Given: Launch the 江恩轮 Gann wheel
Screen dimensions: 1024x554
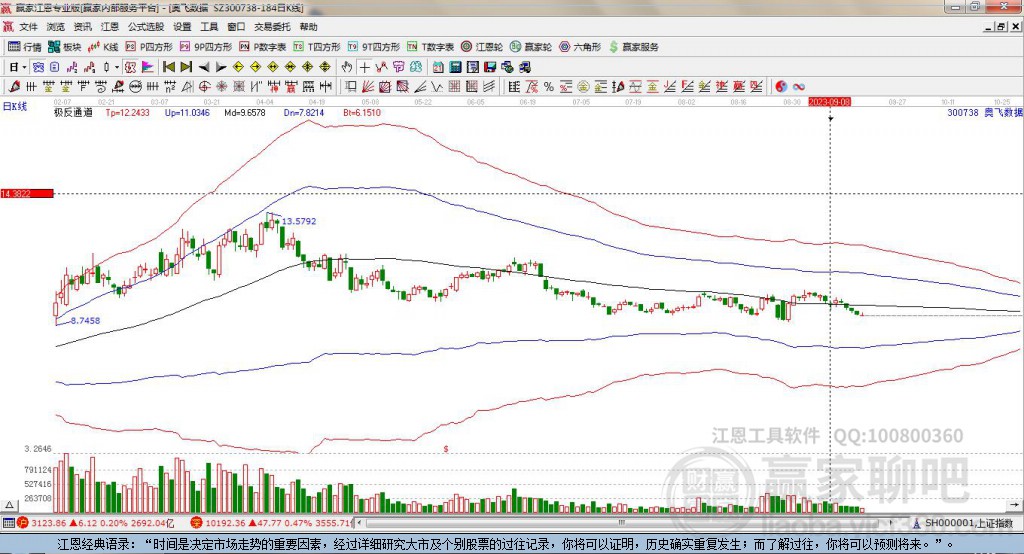Looking at the screenshot, I should [x=482, y=47].
